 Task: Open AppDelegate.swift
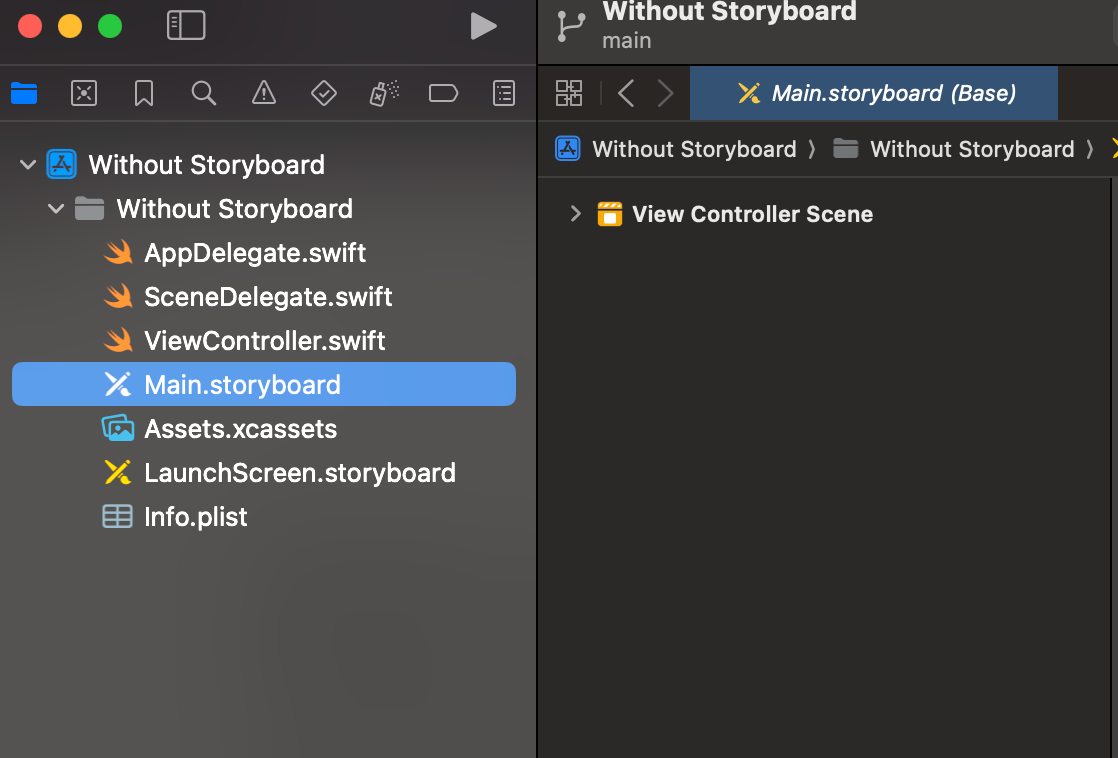click(x=253, y=252)
